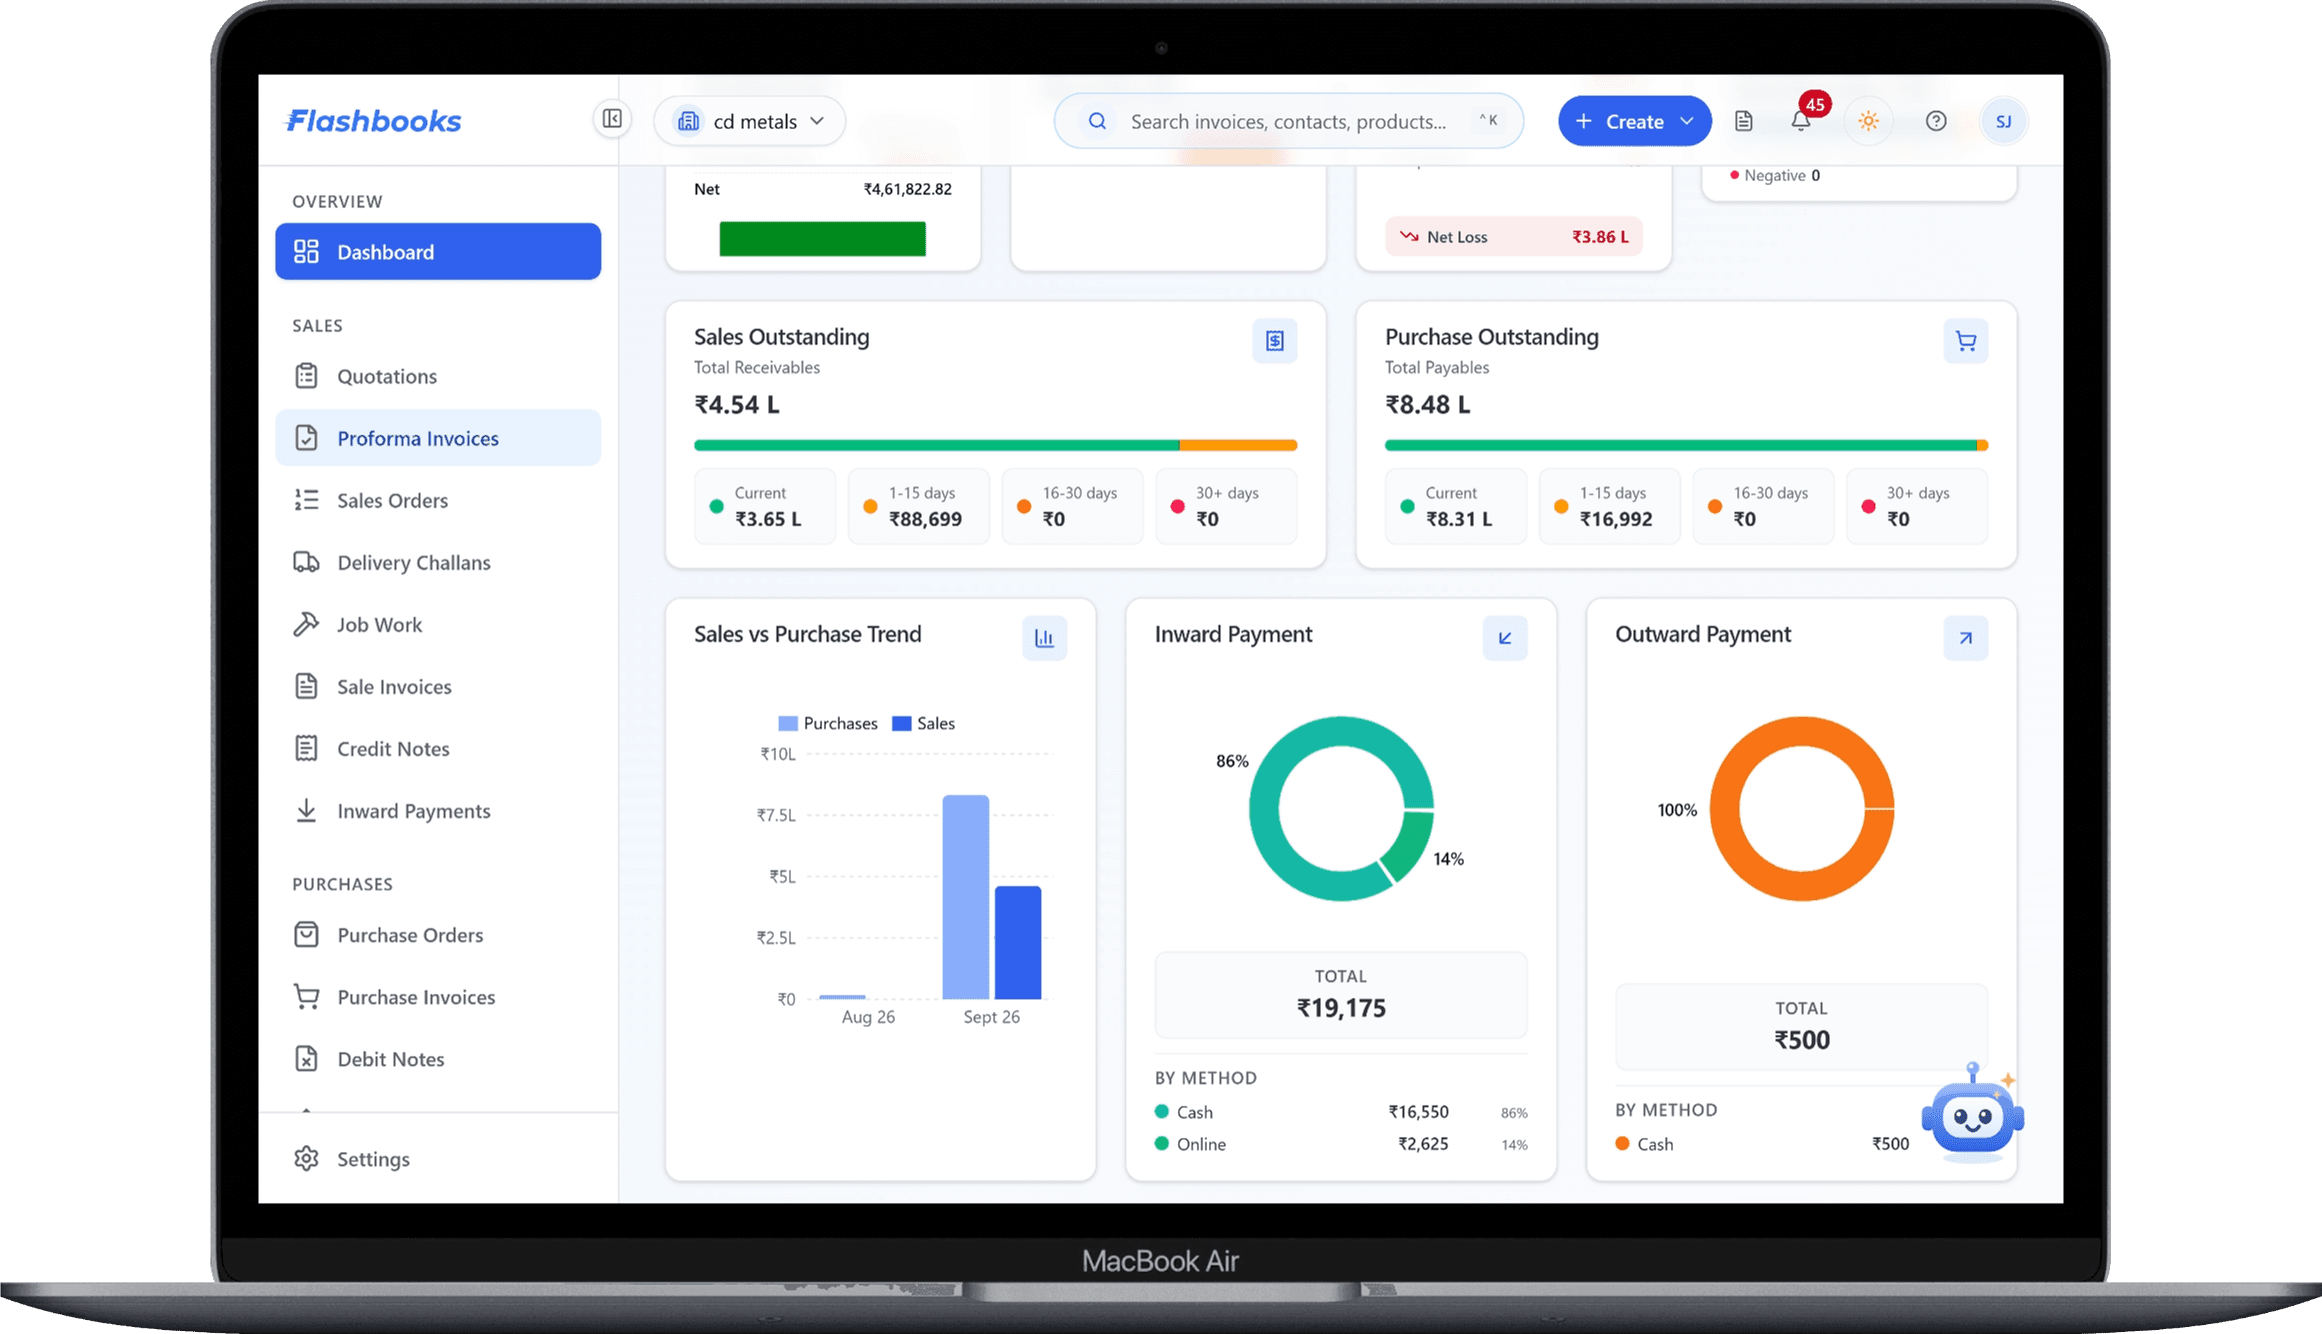Click the Outward Payment arrow icon

pos(1966,638)
